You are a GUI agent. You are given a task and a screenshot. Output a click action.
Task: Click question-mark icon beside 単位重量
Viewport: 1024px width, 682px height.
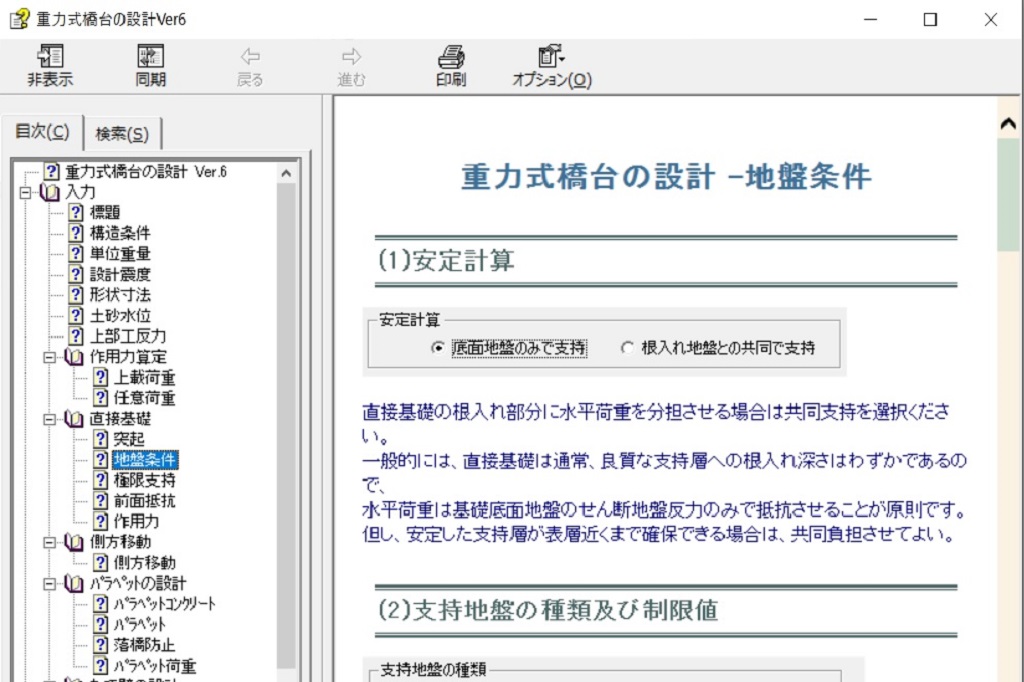(76, 253)
